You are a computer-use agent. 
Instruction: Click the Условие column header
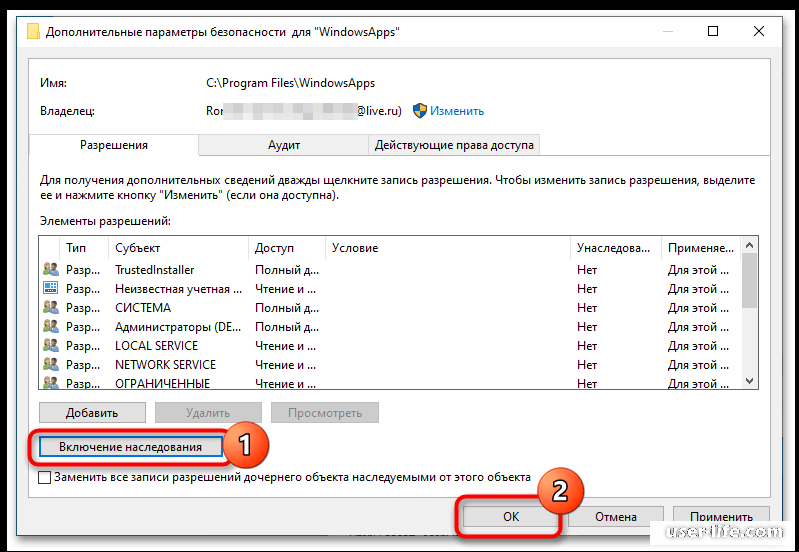[x=448, y=248]
